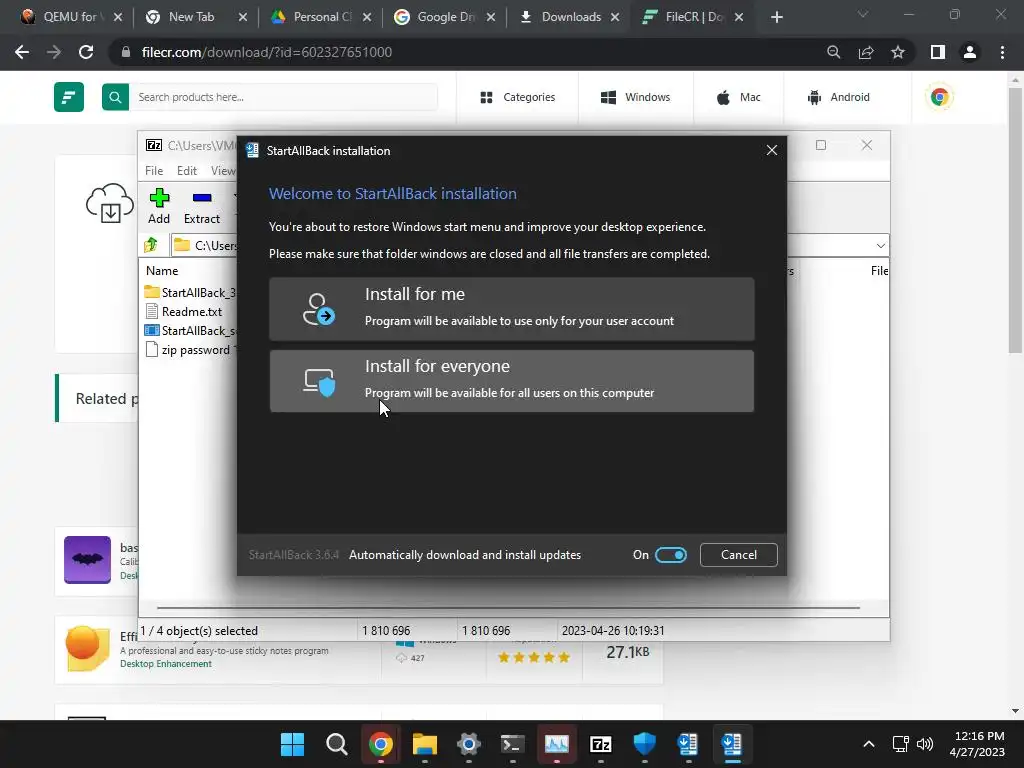
Task: Close the StartAllBack installation dialog
Action: click(x=771, y=150)
